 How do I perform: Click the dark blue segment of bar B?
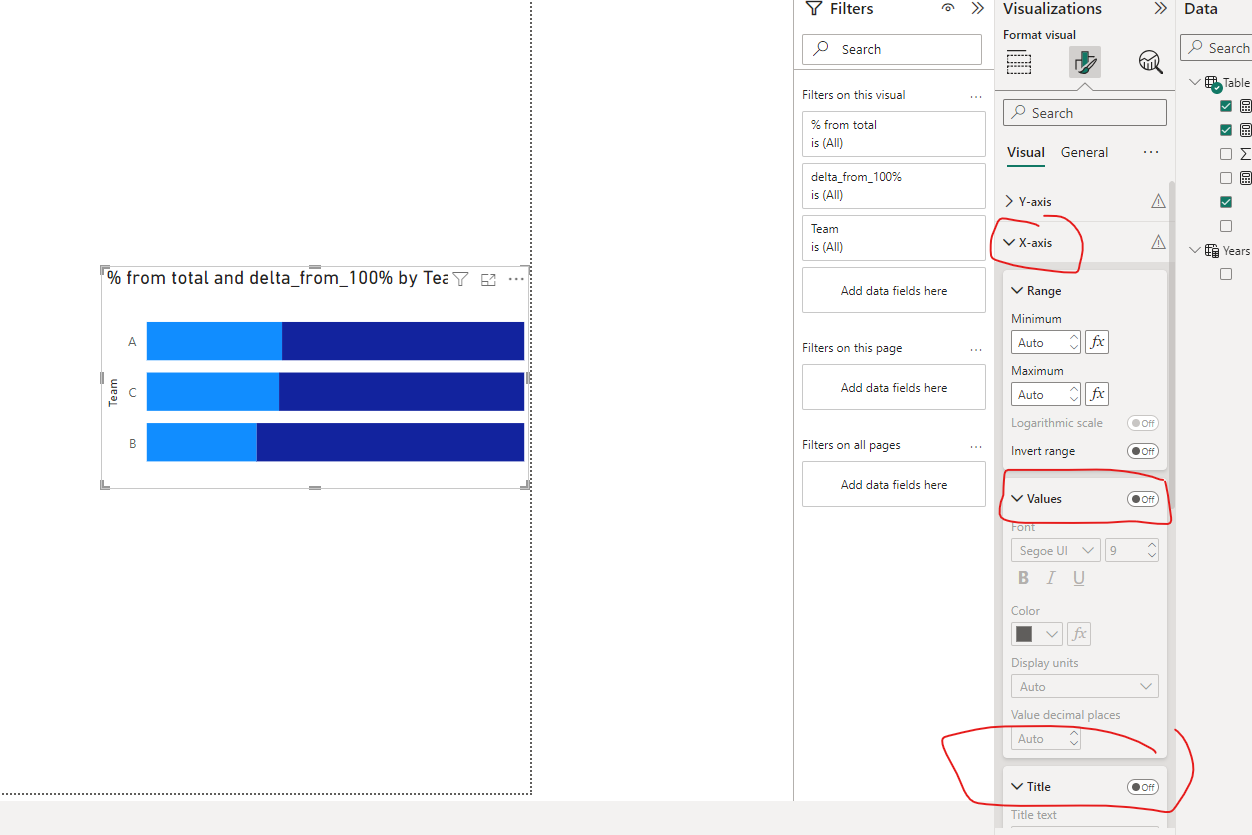point(390,442)
